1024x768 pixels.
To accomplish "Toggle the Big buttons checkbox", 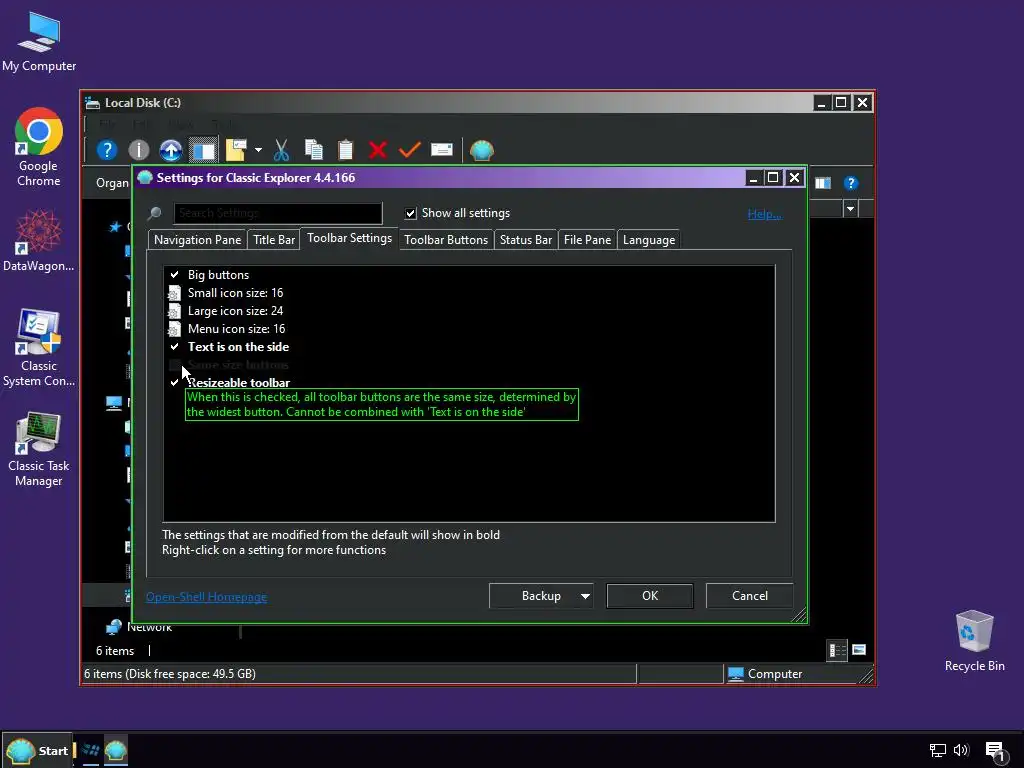I will point(174,275).
